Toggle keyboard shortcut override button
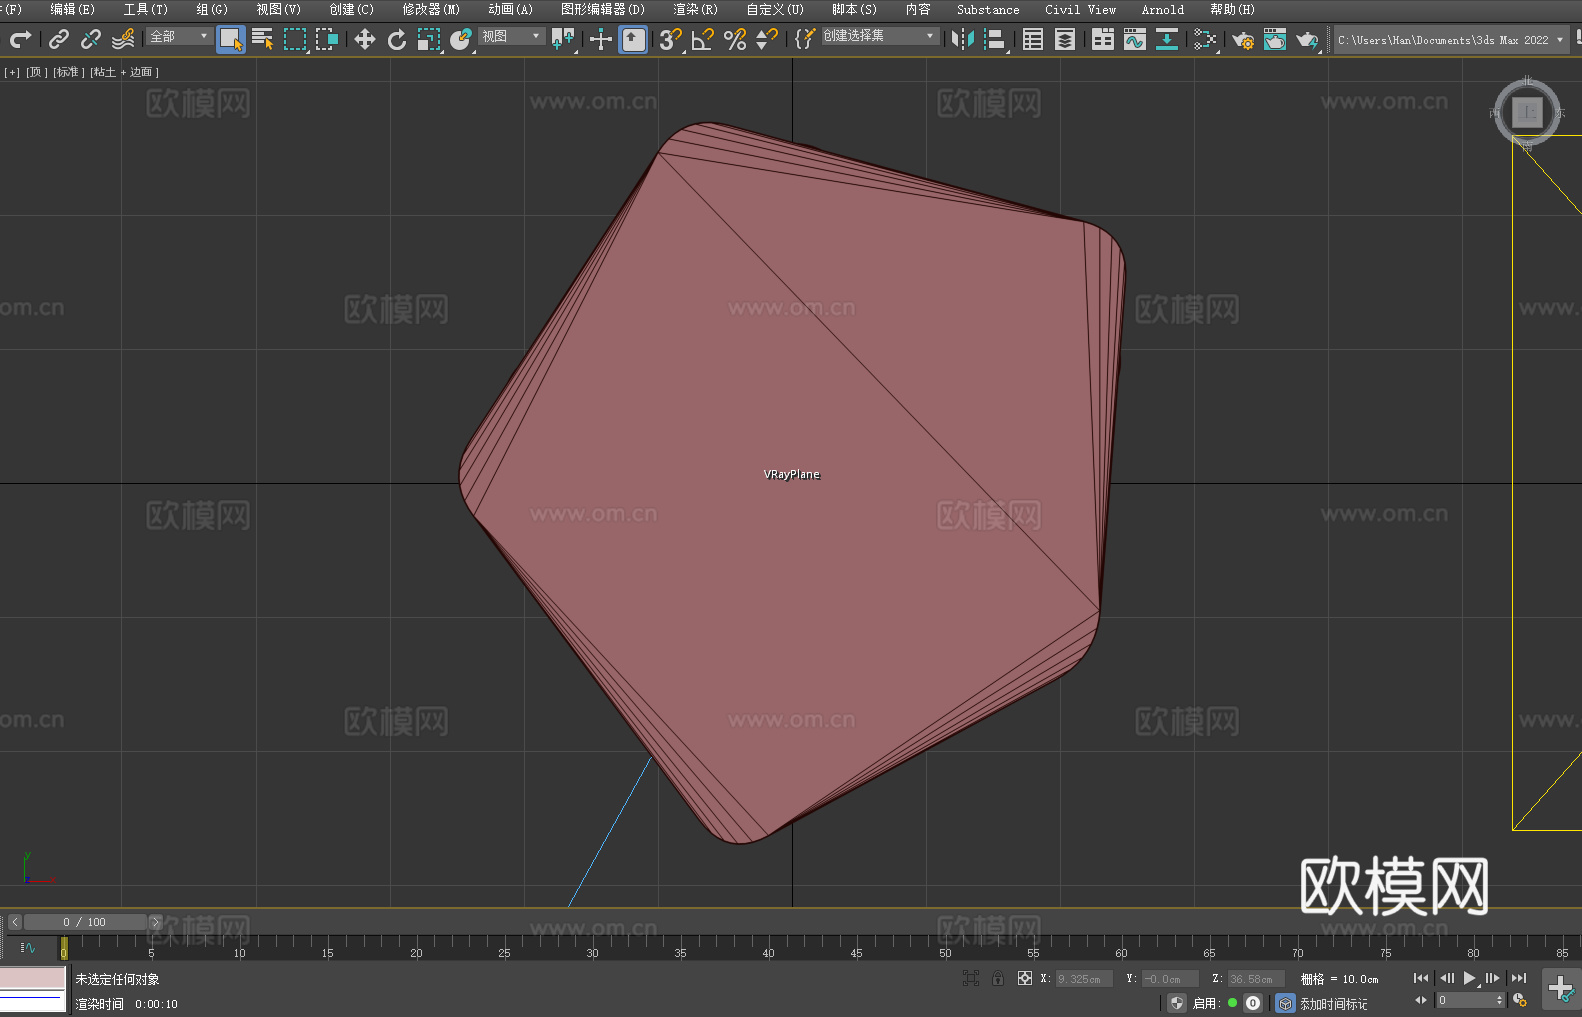 [633, 39]
